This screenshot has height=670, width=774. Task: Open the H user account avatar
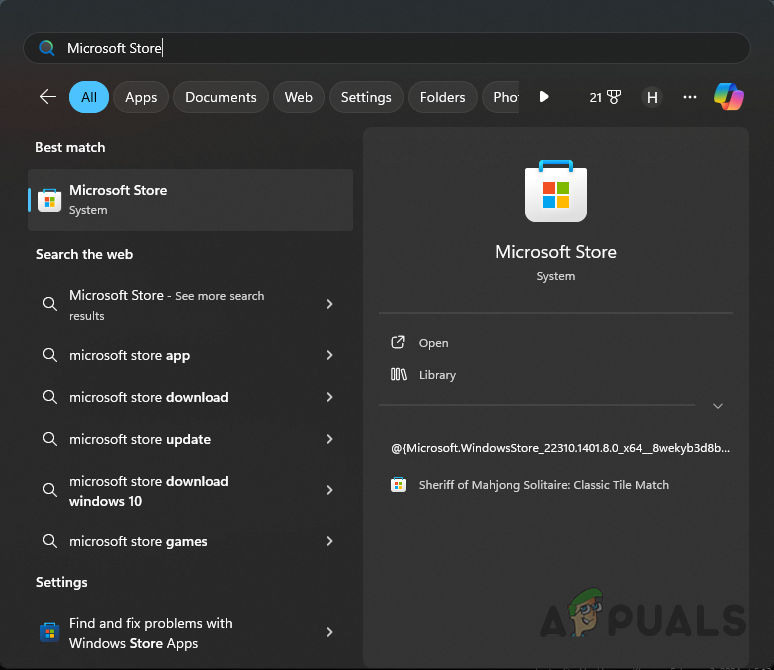pos(652,97)
